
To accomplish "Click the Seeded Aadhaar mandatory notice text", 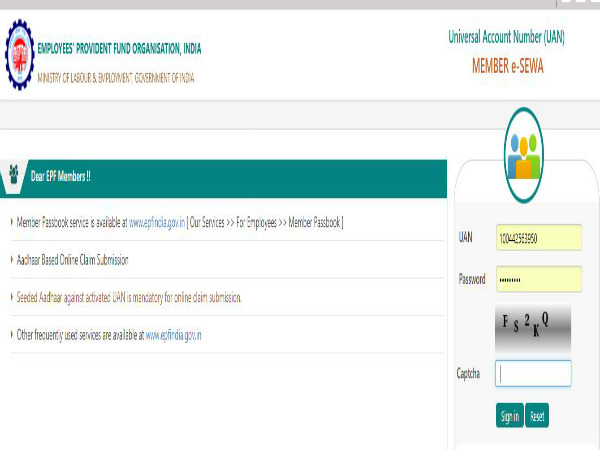I will point(129,297).
